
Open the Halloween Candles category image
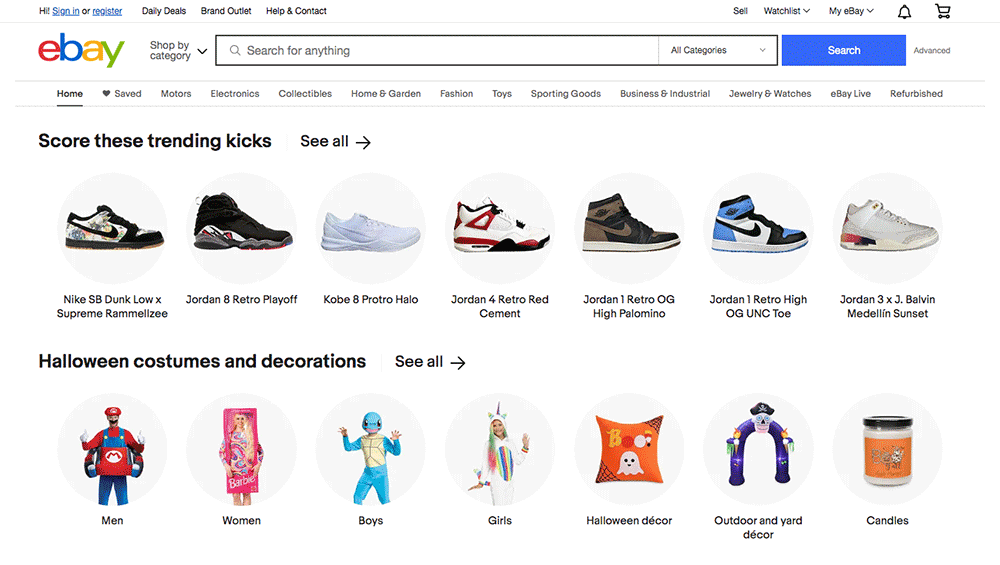click(x=887, y=448)
